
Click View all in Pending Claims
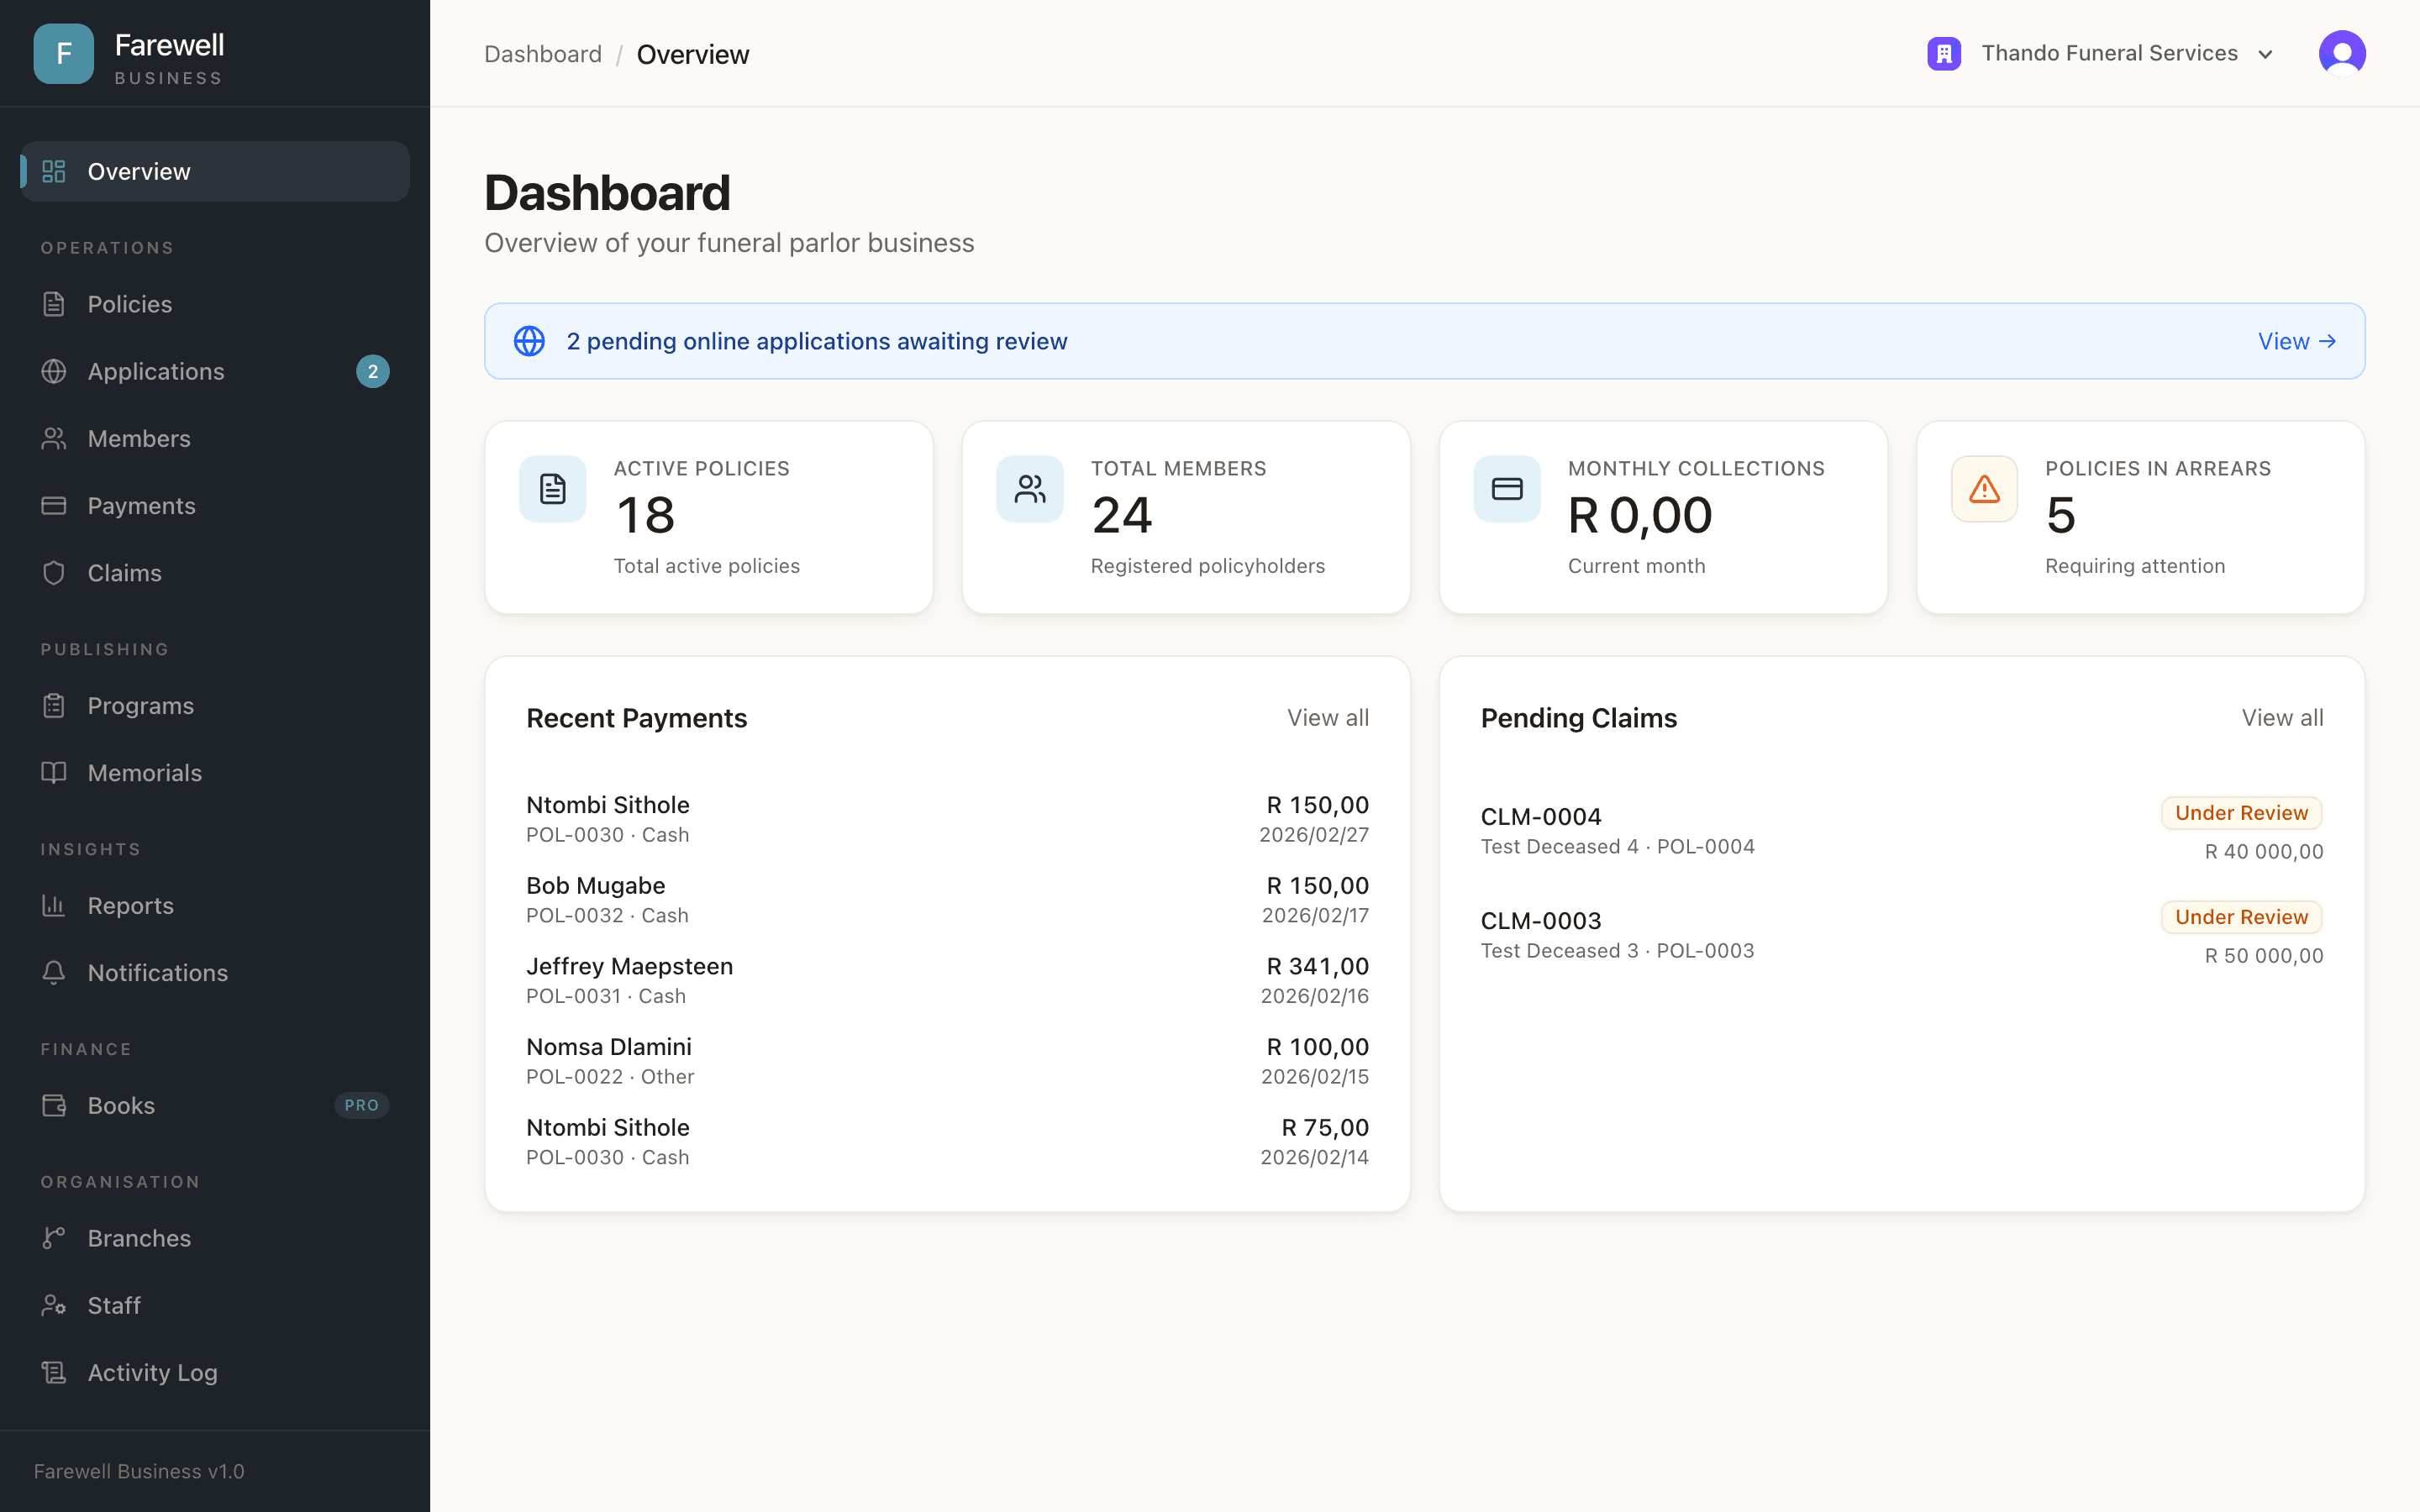(2282, 718)
